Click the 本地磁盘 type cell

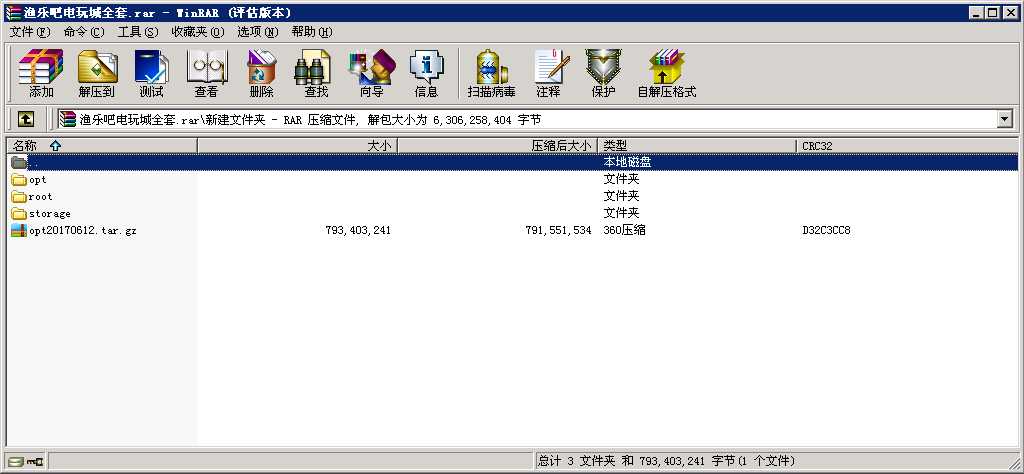tap(627, 162)
